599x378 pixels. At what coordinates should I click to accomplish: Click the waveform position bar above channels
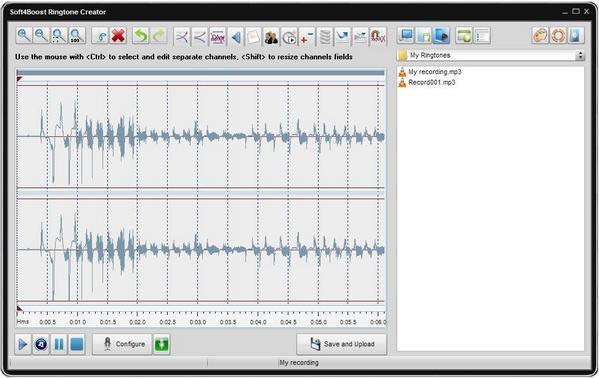pos(201,73)
